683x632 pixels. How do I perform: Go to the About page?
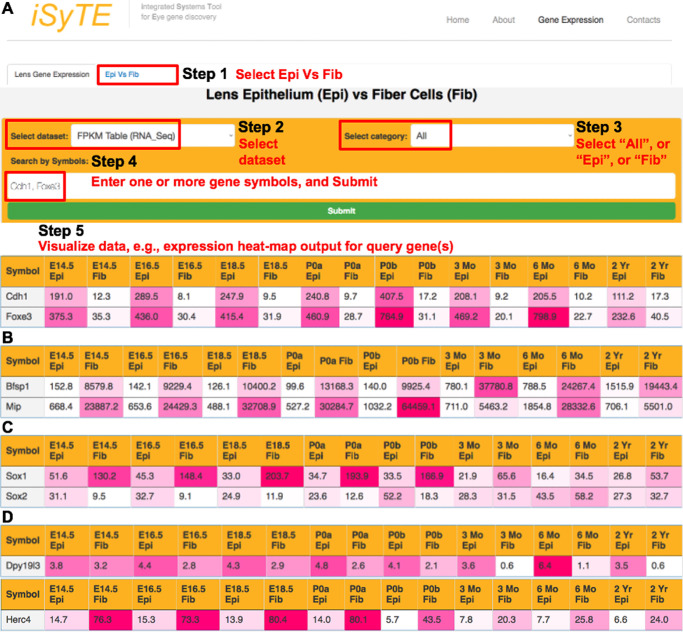504,20
